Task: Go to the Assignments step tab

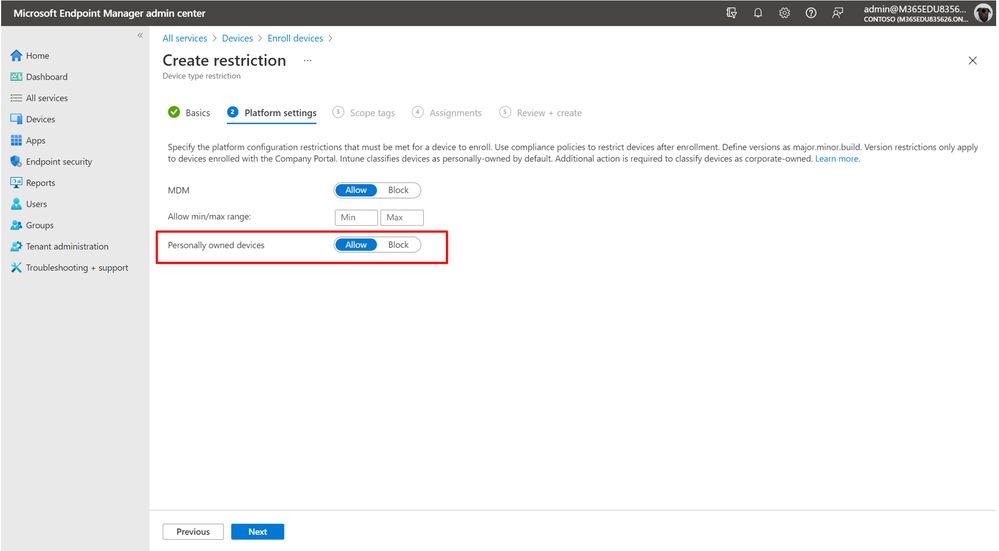Action: click(x=447, y=113)
